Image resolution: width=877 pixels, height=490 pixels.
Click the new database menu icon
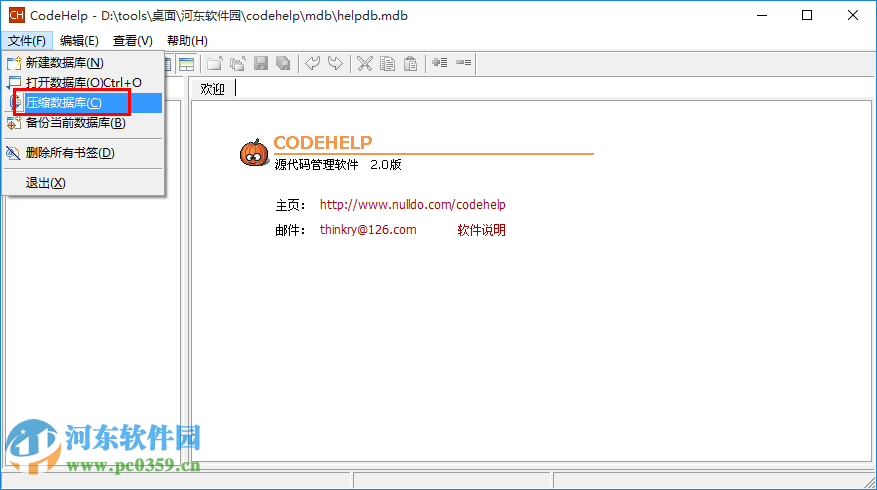[14, 63]
